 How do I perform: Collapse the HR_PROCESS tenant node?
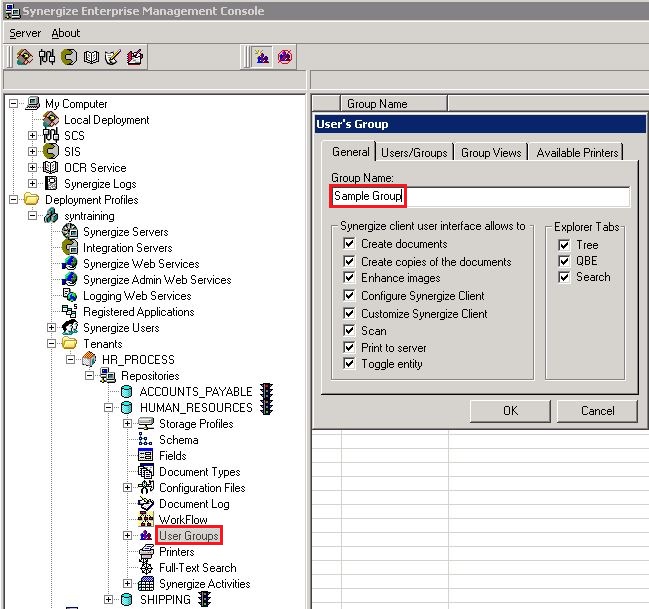coord(70,359)
